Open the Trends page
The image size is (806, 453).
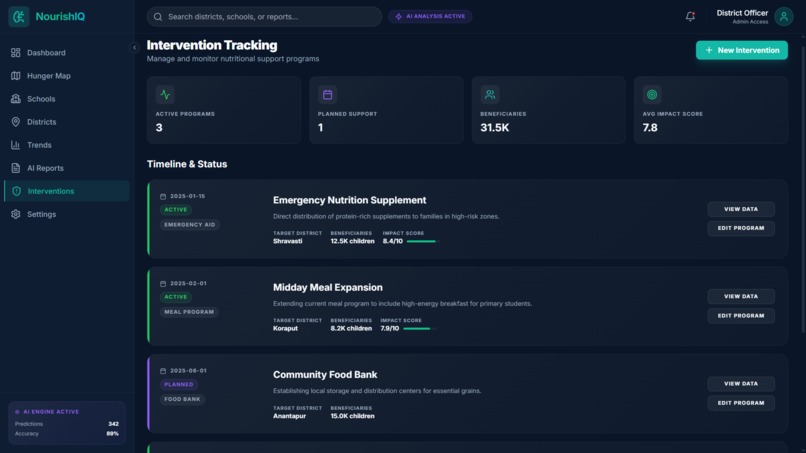[67, 145]
